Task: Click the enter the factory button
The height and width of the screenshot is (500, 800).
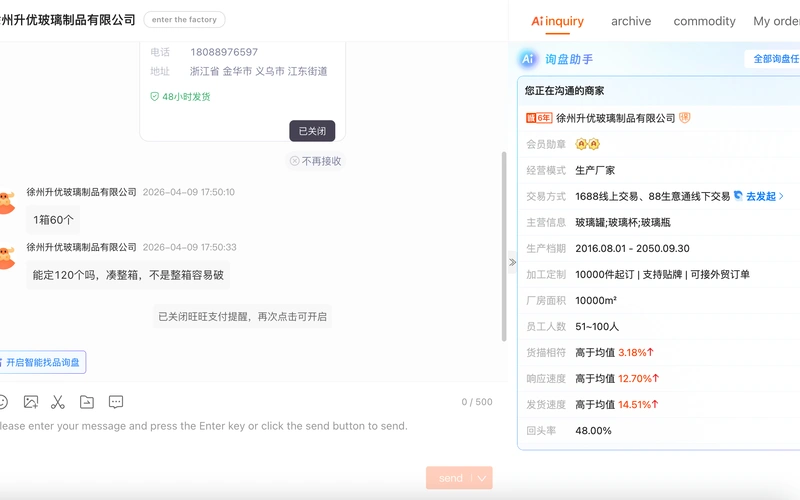Action: pos(184,19)
